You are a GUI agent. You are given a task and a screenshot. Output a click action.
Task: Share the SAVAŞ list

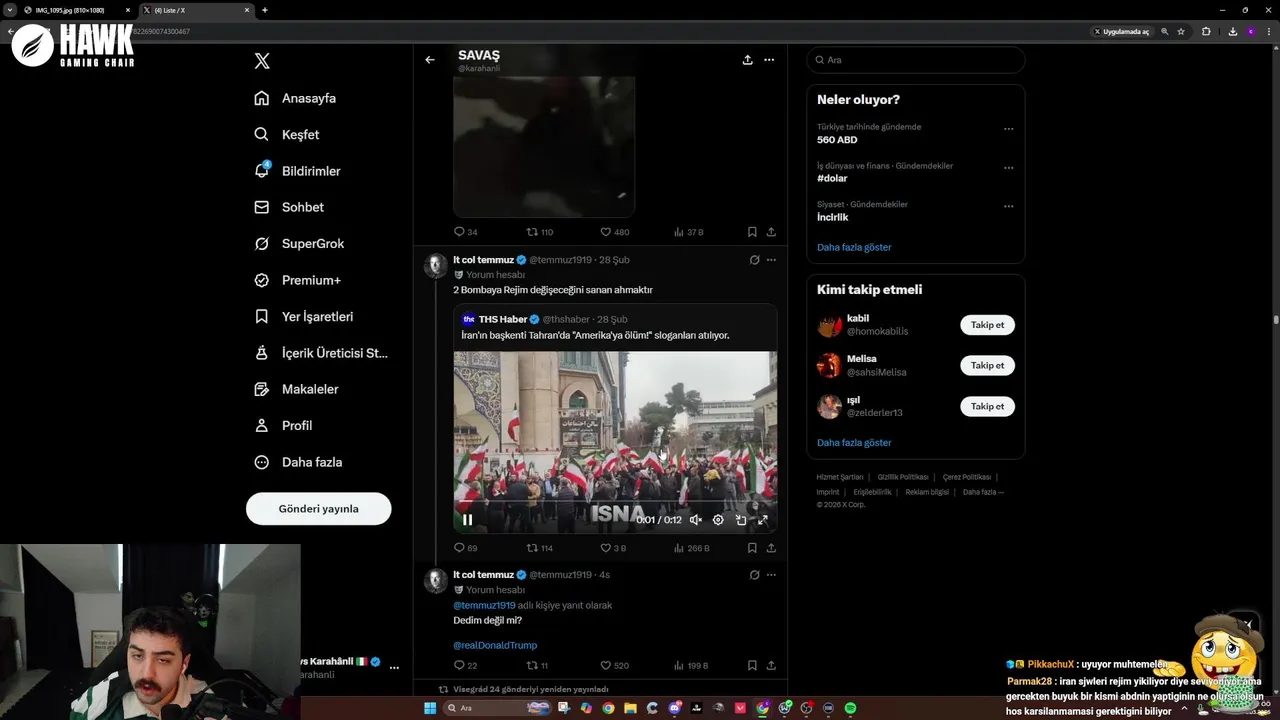(747, 60)
